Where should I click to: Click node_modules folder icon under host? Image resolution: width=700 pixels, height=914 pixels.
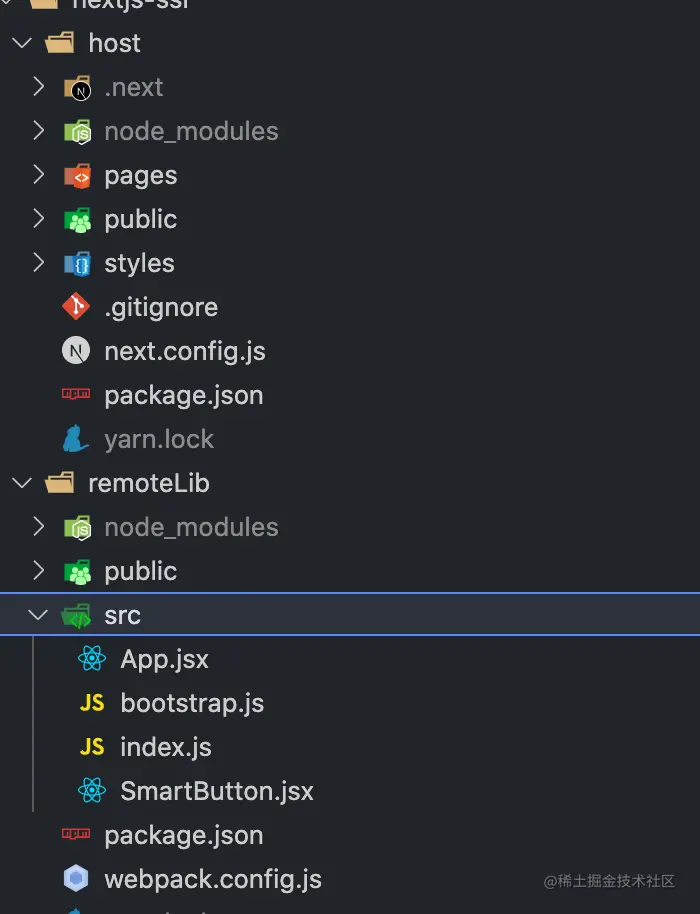tap(78, 132)
